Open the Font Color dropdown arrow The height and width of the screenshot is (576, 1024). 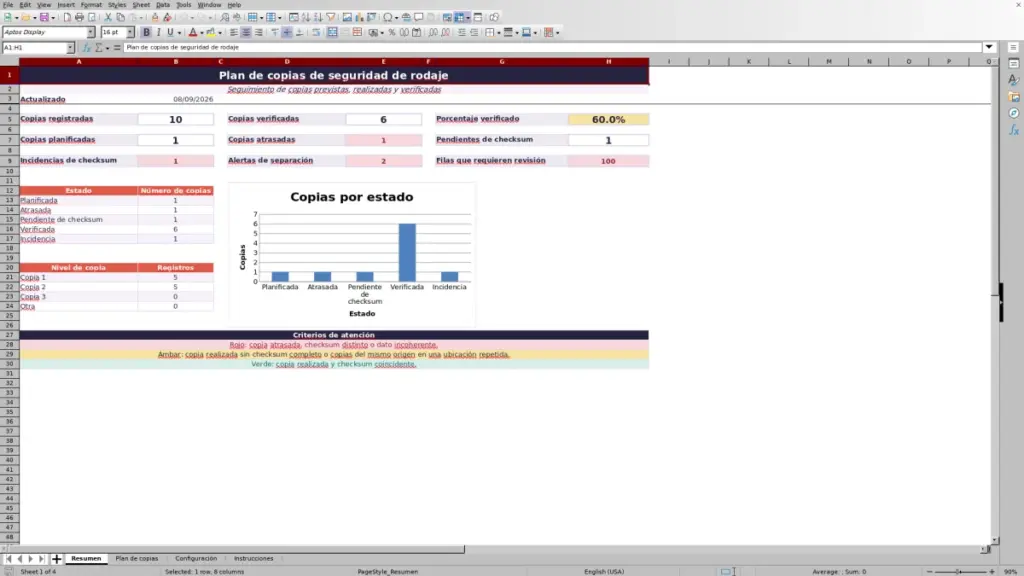coord(202,32)
